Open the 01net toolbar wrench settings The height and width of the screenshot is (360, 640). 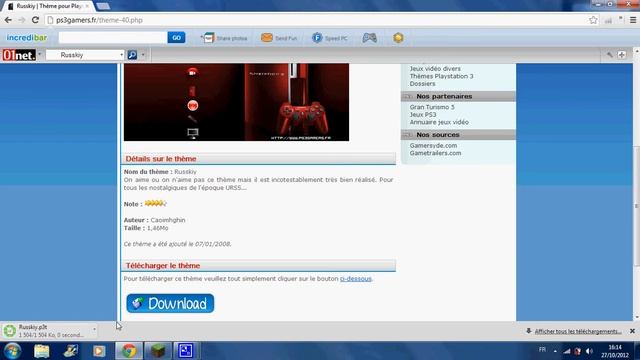pyautogui.click(x=609, y=55)
